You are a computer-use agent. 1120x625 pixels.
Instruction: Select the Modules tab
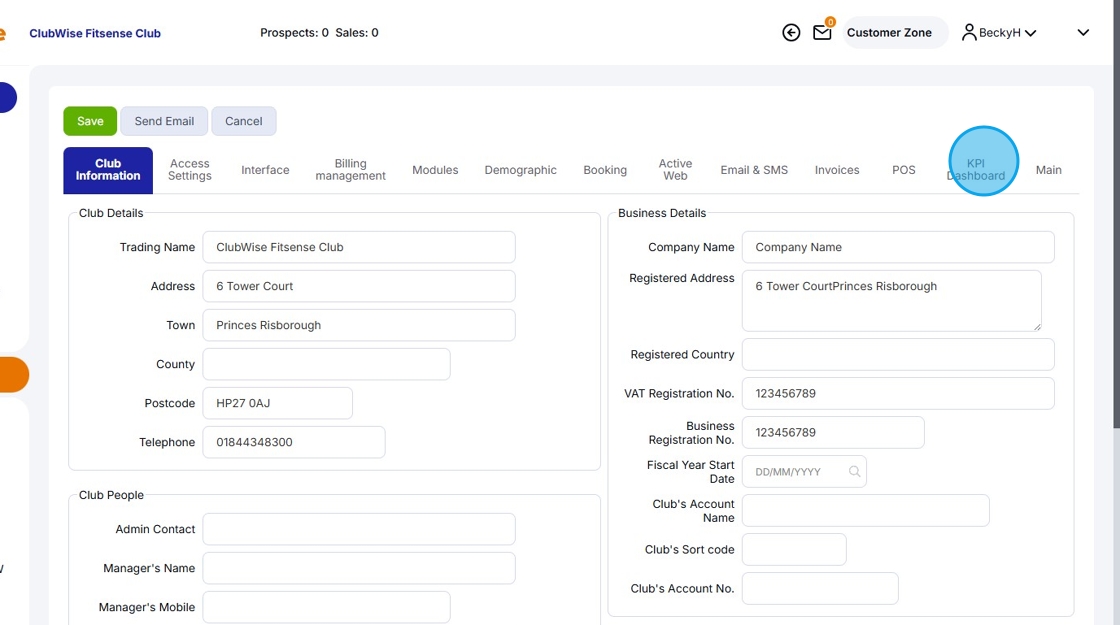[435, 170]
